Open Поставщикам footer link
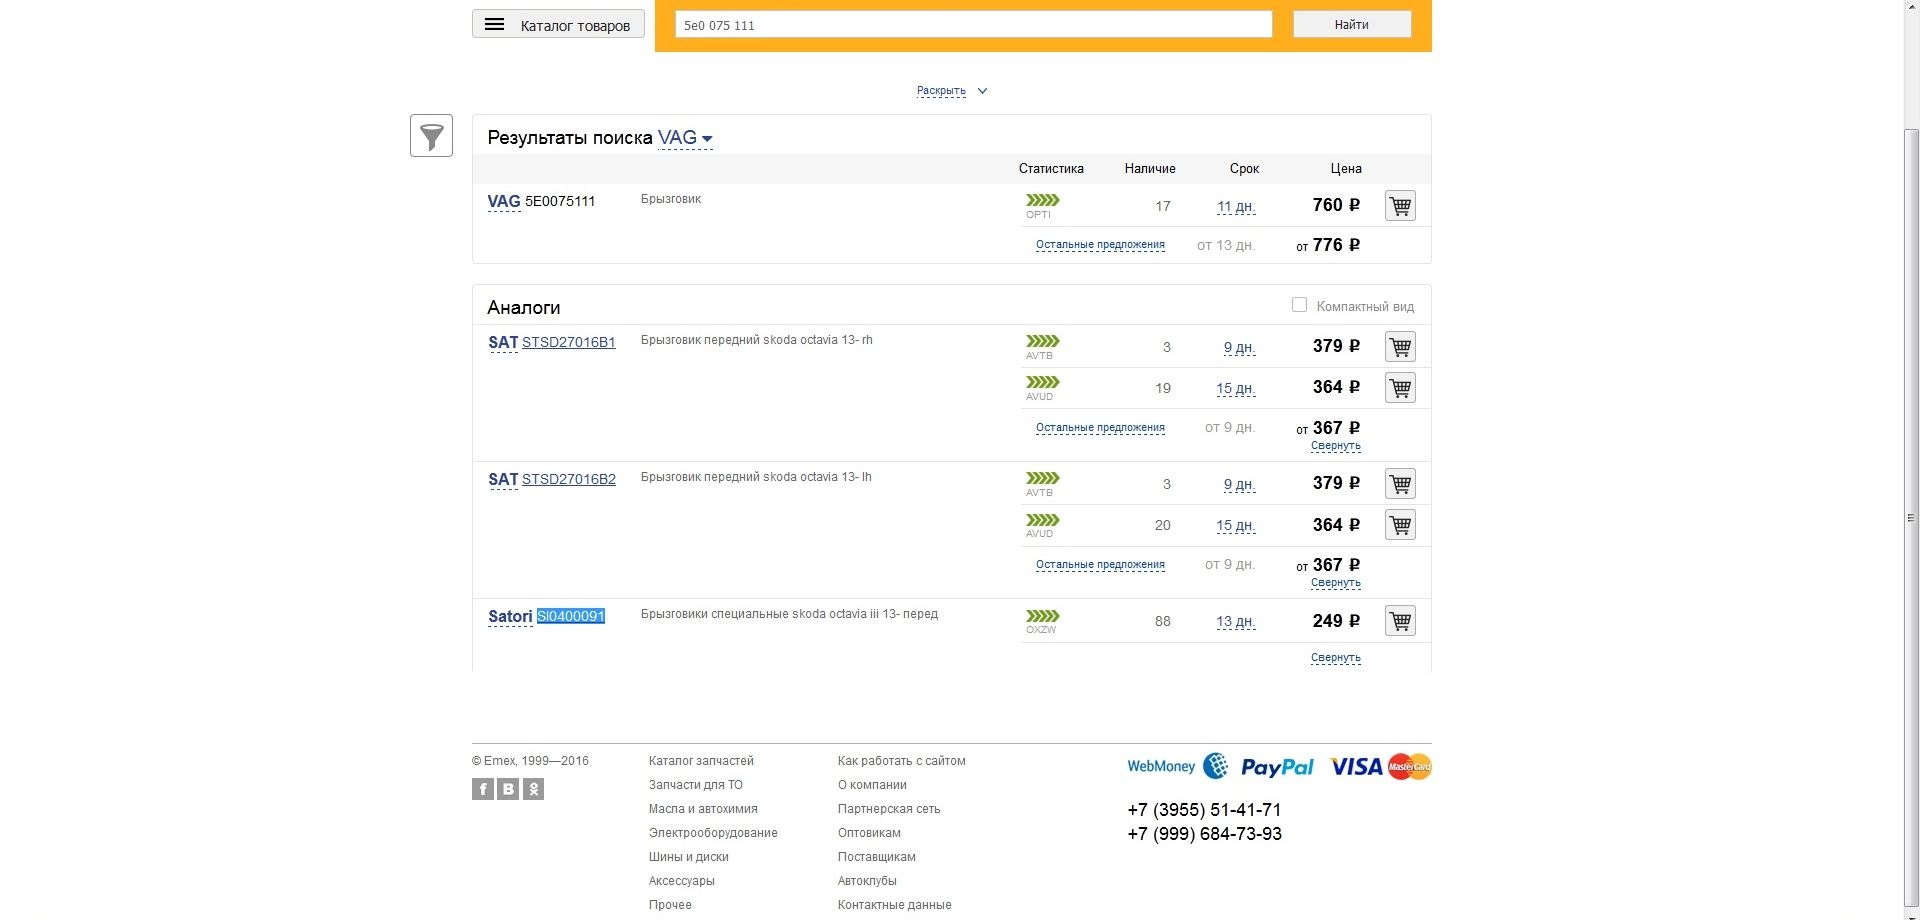This screenshot has width=1920, height=920. (877, 857)
